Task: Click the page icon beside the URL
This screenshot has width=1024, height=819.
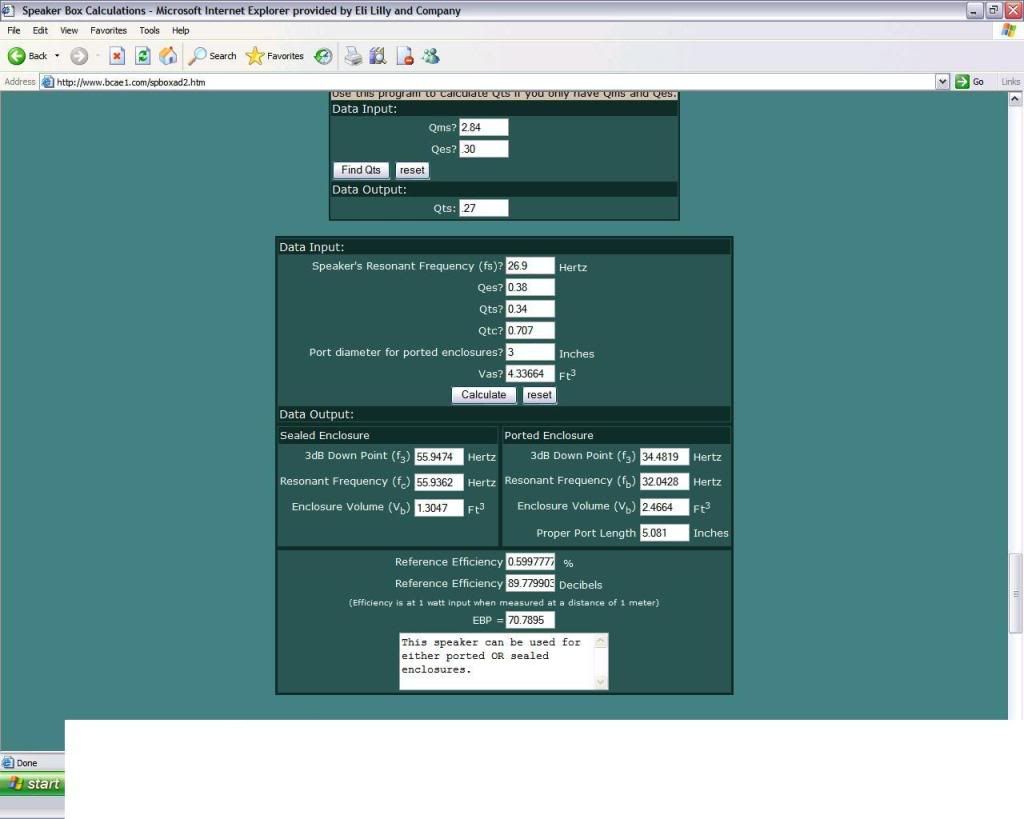Action: click(x=48, y=82)
